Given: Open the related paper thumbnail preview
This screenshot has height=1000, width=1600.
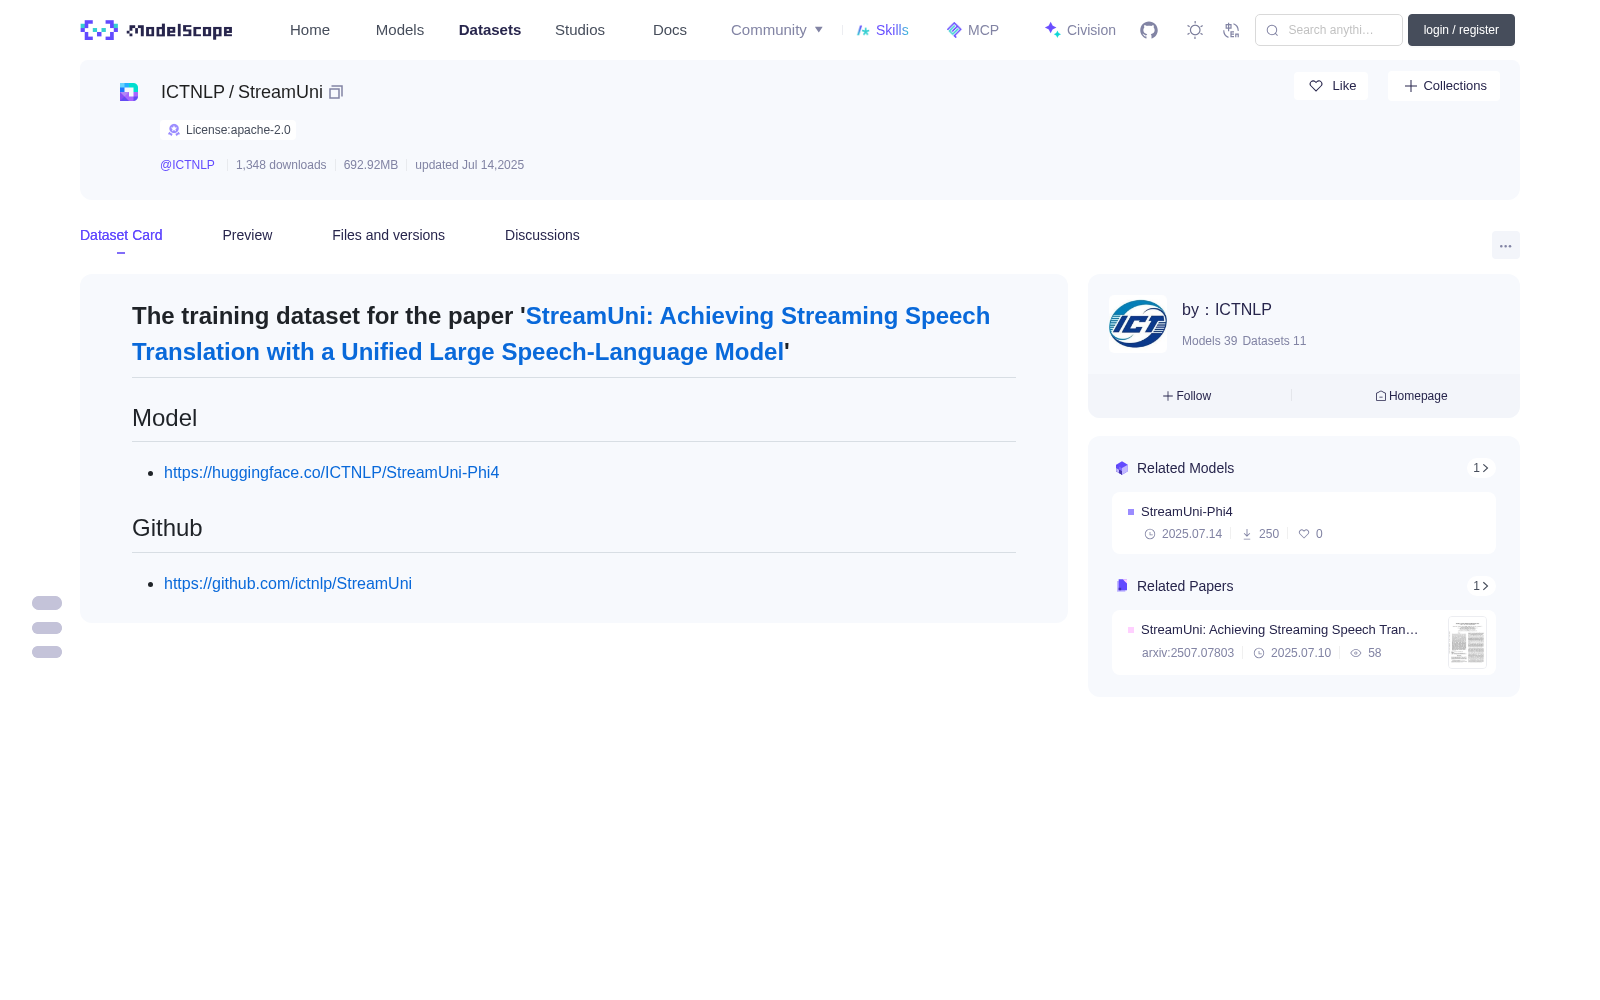Looking at the screenshot, I should 1467,642.
